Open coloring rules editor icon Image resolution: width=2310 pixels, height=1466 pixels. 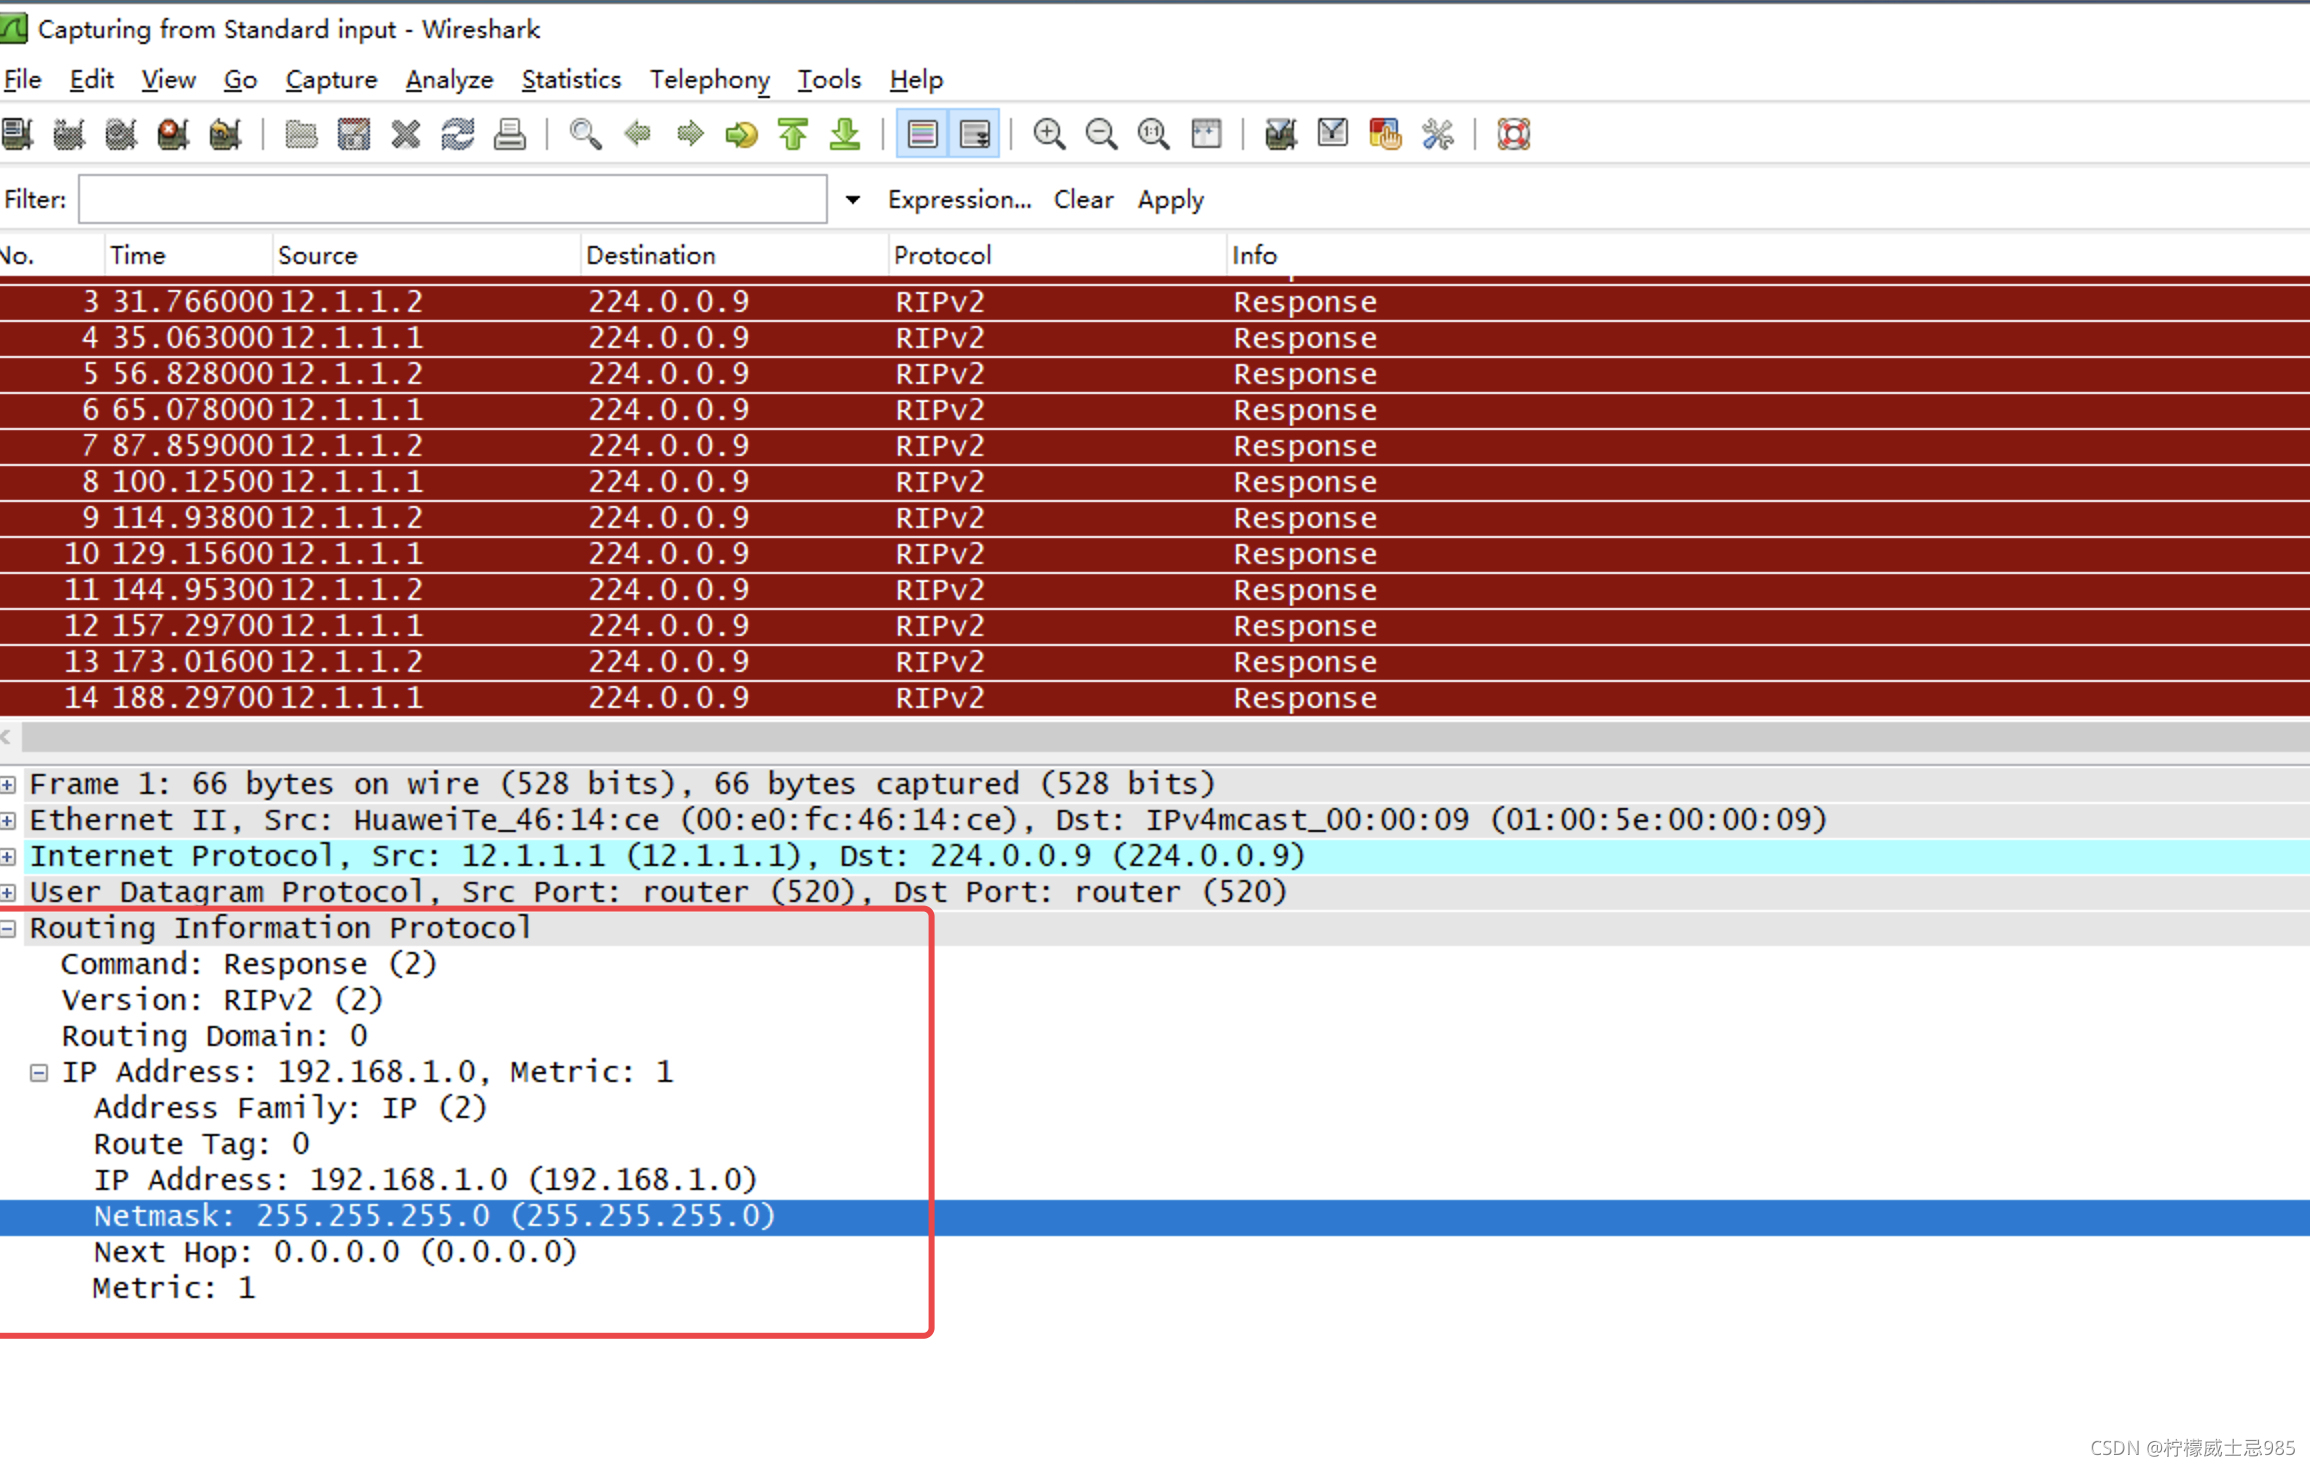pyautogui.click(x=1385, y=134)
